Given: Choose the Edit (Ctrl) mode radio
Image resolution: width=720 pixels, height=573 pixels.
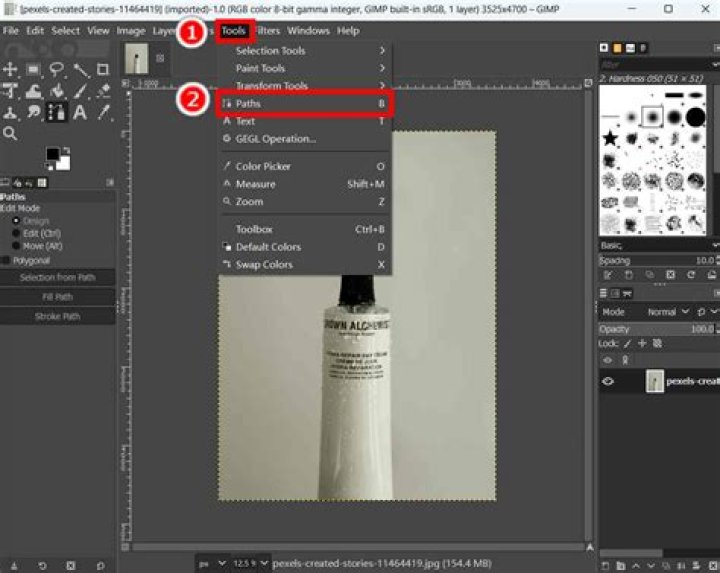Looking at the screenshot, I should point(16,233).
